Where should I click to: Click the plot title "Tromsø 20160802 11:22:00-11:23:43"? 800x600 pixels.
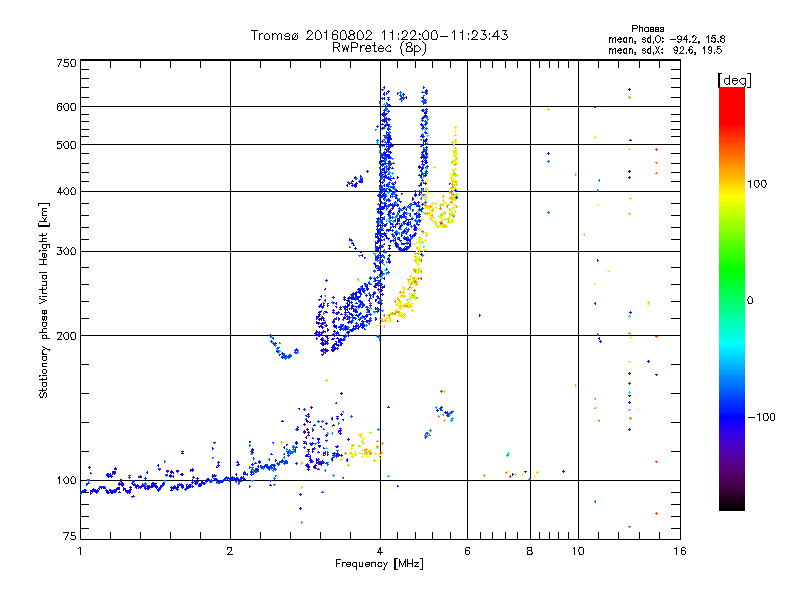point(379,35)
